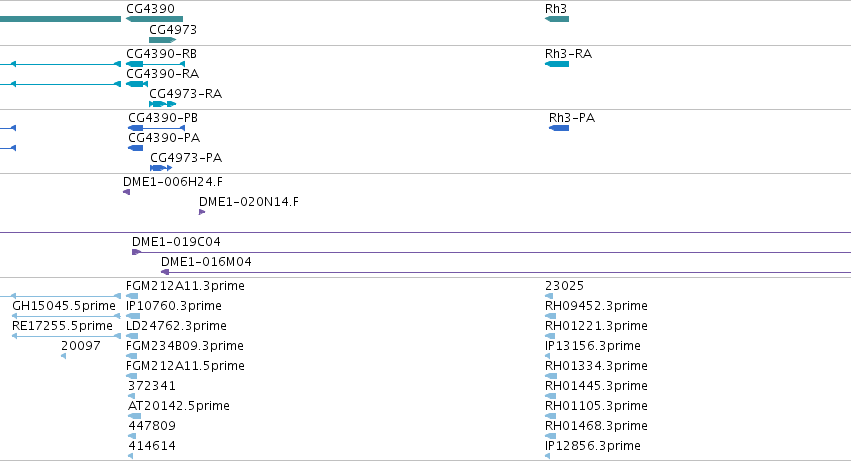Select the CG4973 gene glyph
The height and width of the screenshot is (461, 851).
pos(163,40)
